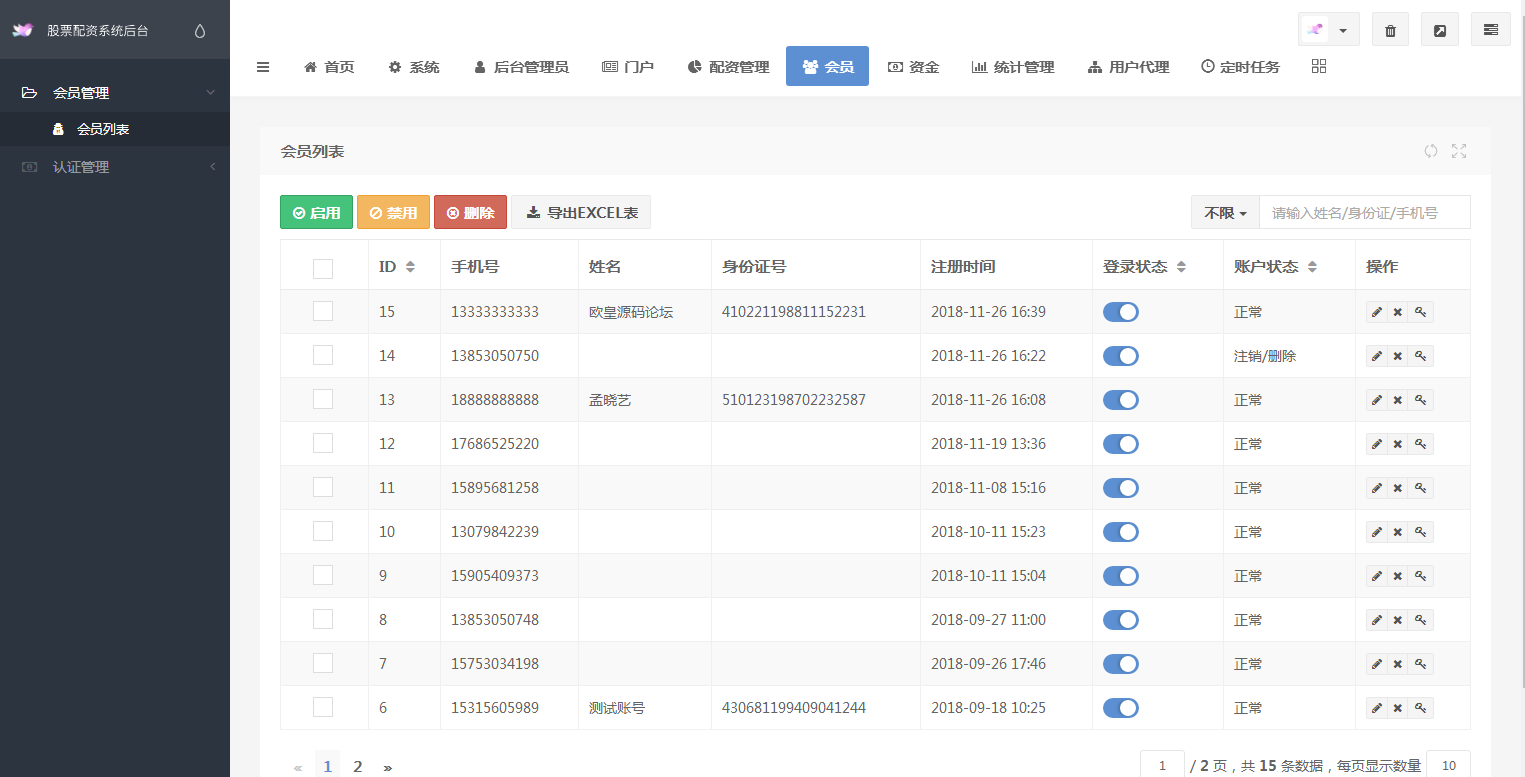The width and height of the screenshot is (1525, 777).
Task: Click the green 启用 enable button
Action: [x=316, y=212]
